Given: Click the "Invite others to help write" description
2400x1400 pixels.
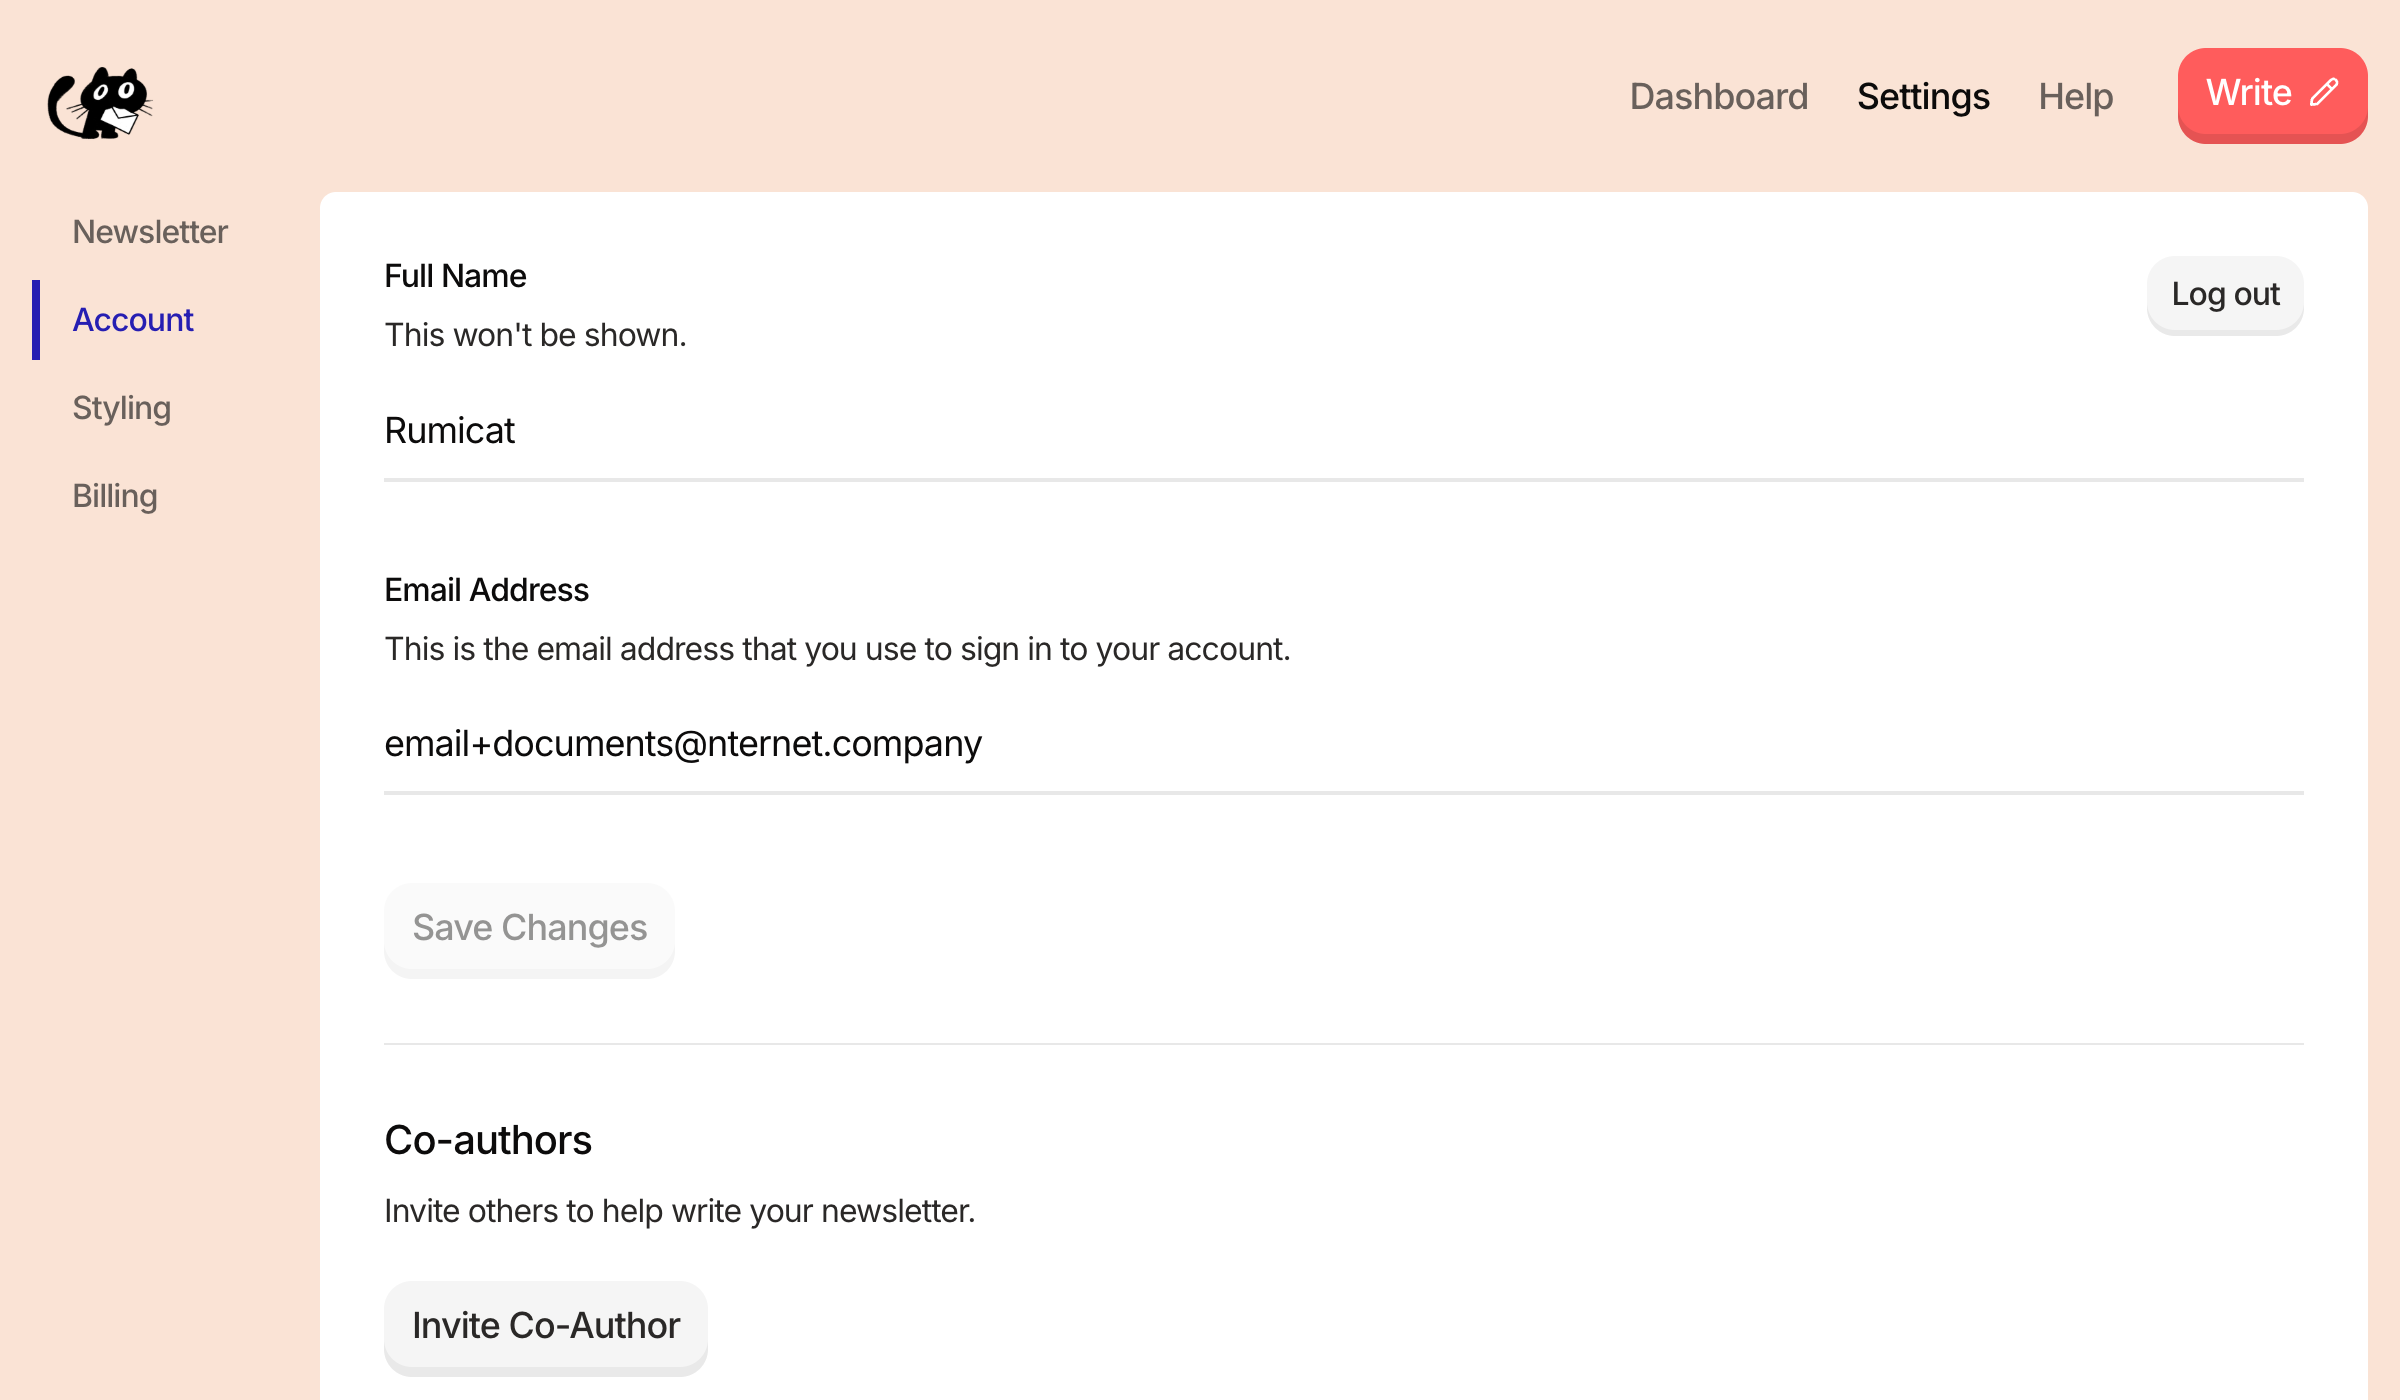Looking at the screenshot, I should [x=679, y=1211].
